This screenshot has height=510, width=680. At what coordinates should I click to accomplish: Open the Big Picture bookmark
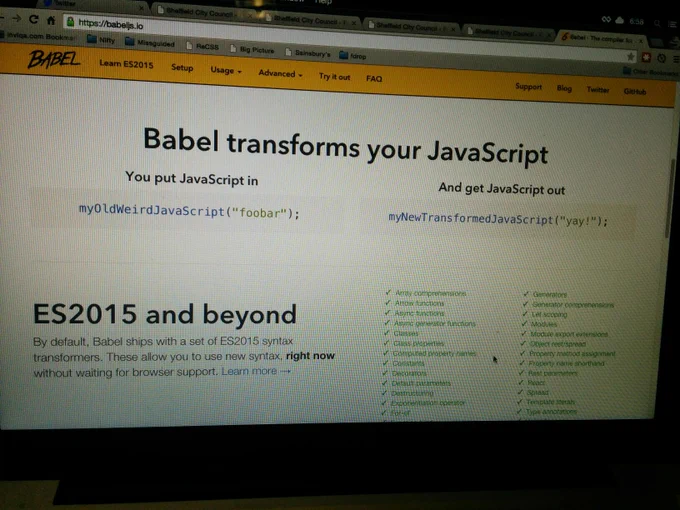[x=252, y=49]
